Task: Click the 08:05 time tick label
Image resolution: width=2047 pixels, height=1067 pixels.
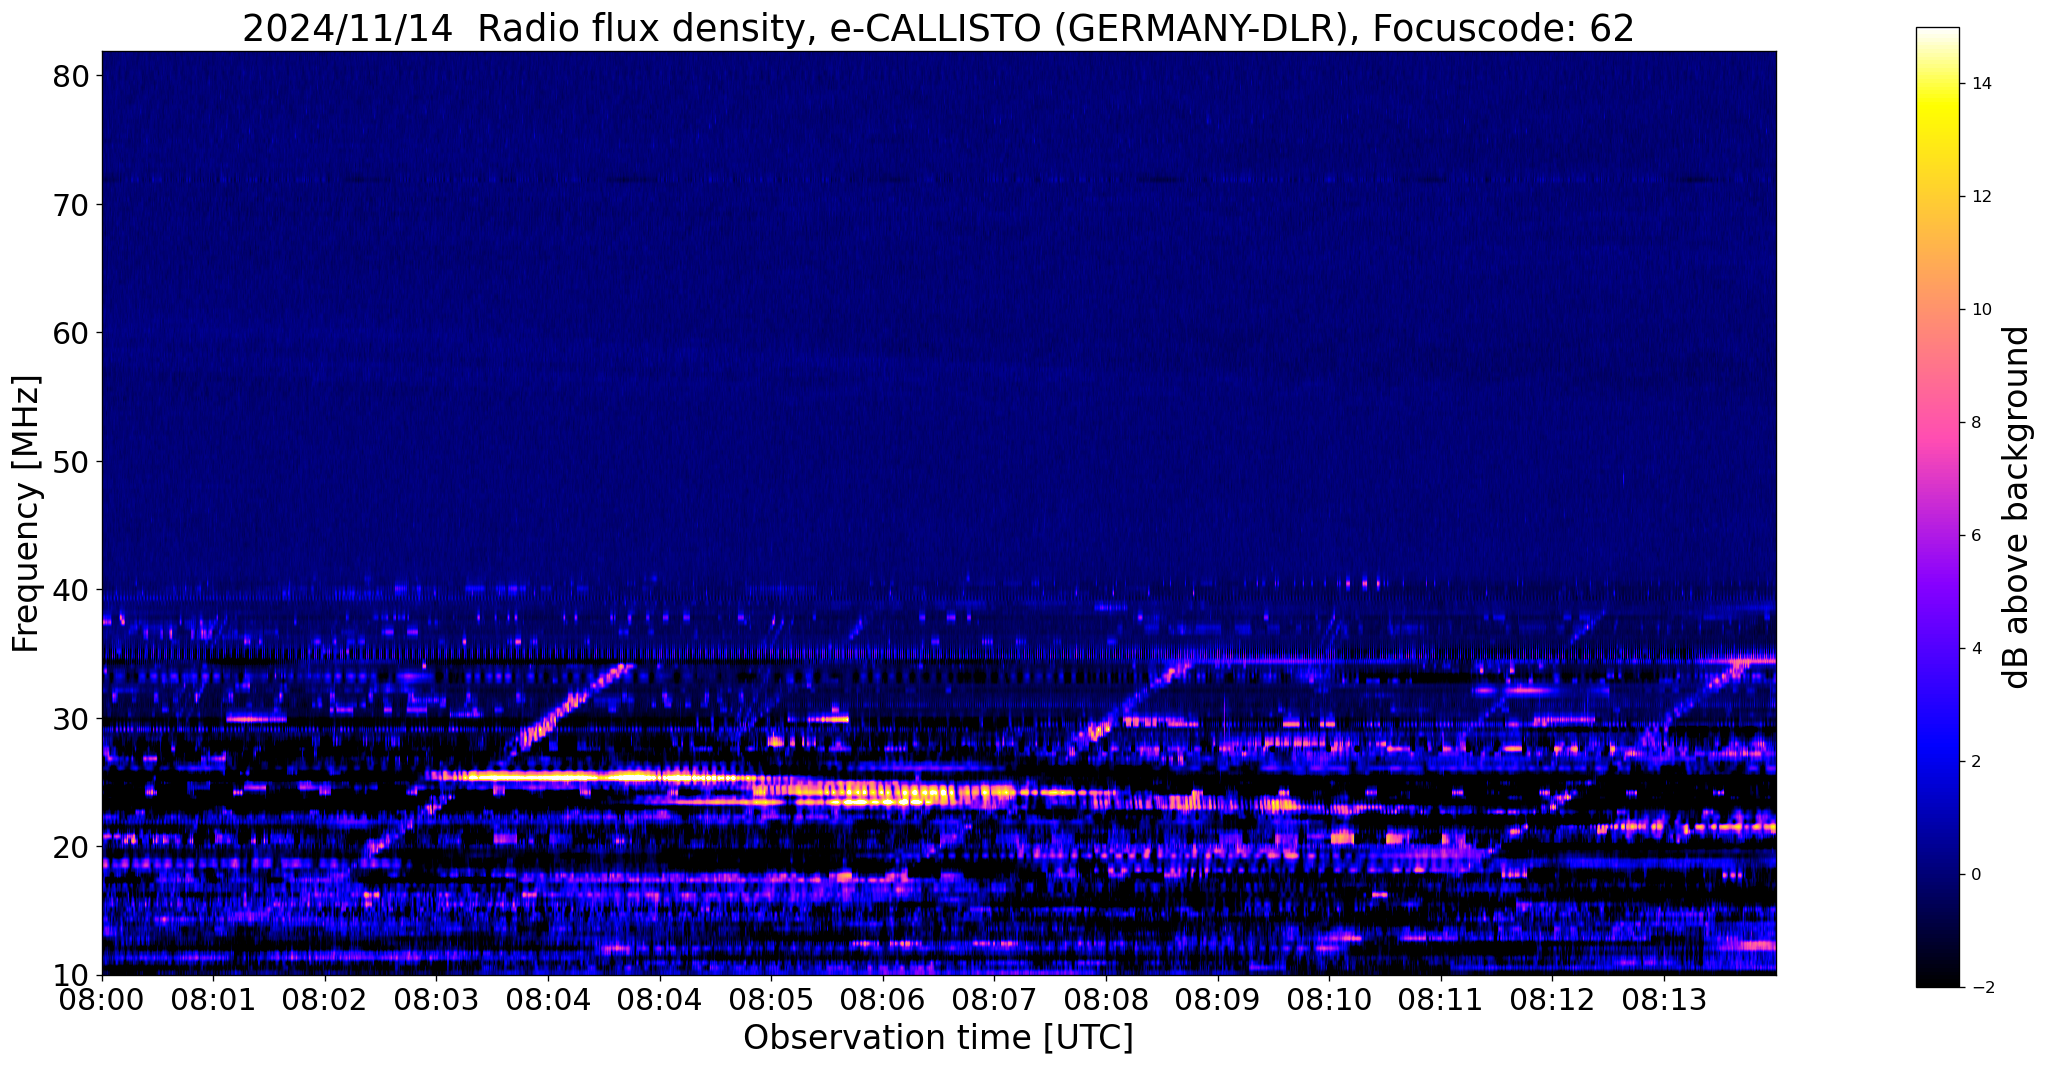Action: point(771,1000)
